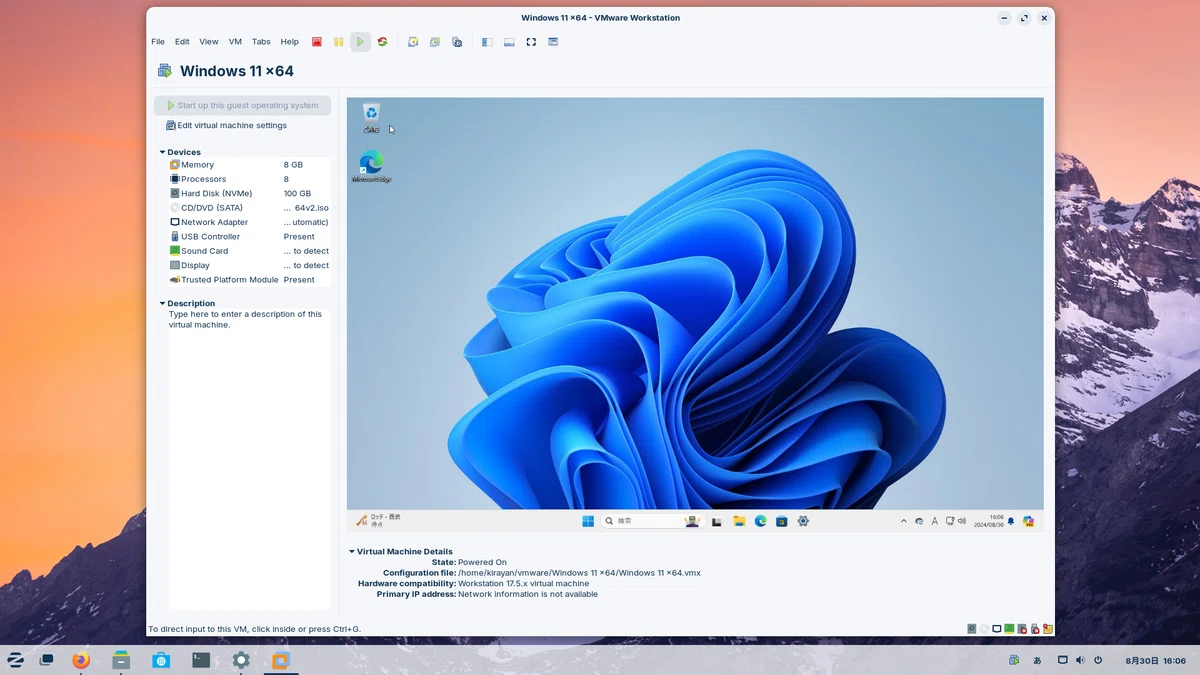1200x675 pixels.
Task: Open the File menu
Action: (158, 42)
